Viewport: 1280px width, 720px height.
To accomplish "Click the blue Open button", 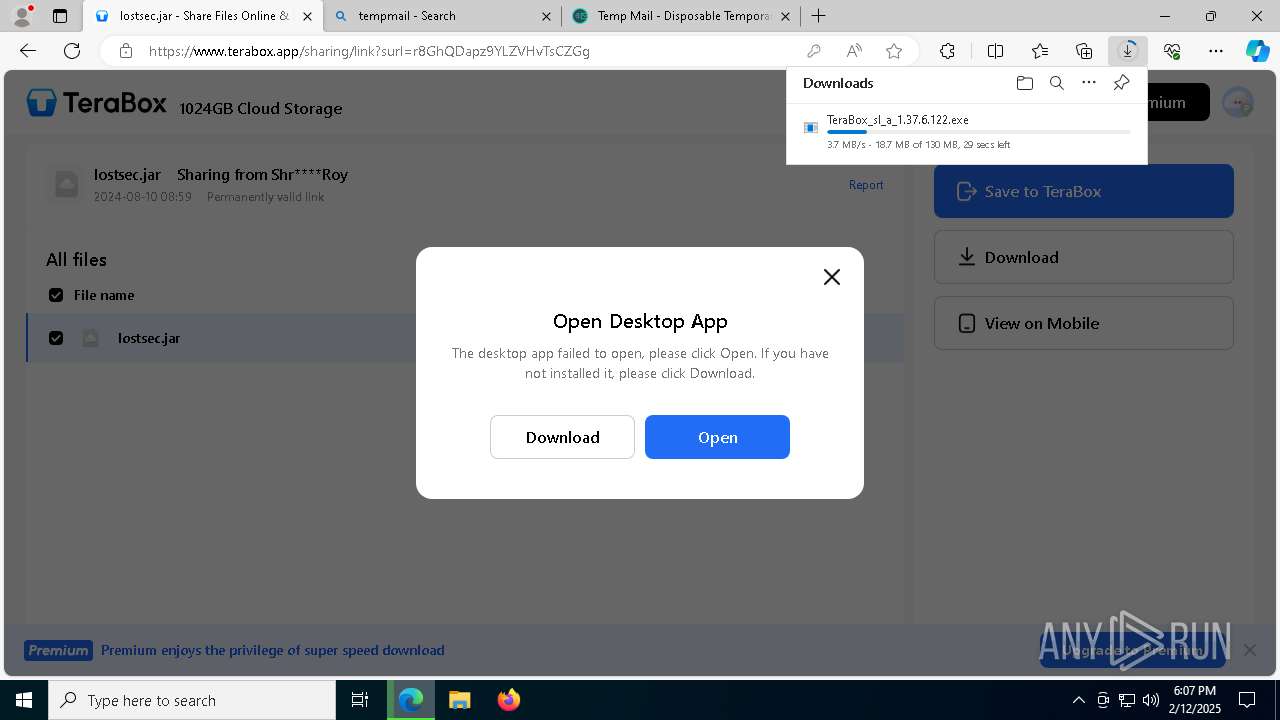I will pyautogui.click(x=717, y=437).
